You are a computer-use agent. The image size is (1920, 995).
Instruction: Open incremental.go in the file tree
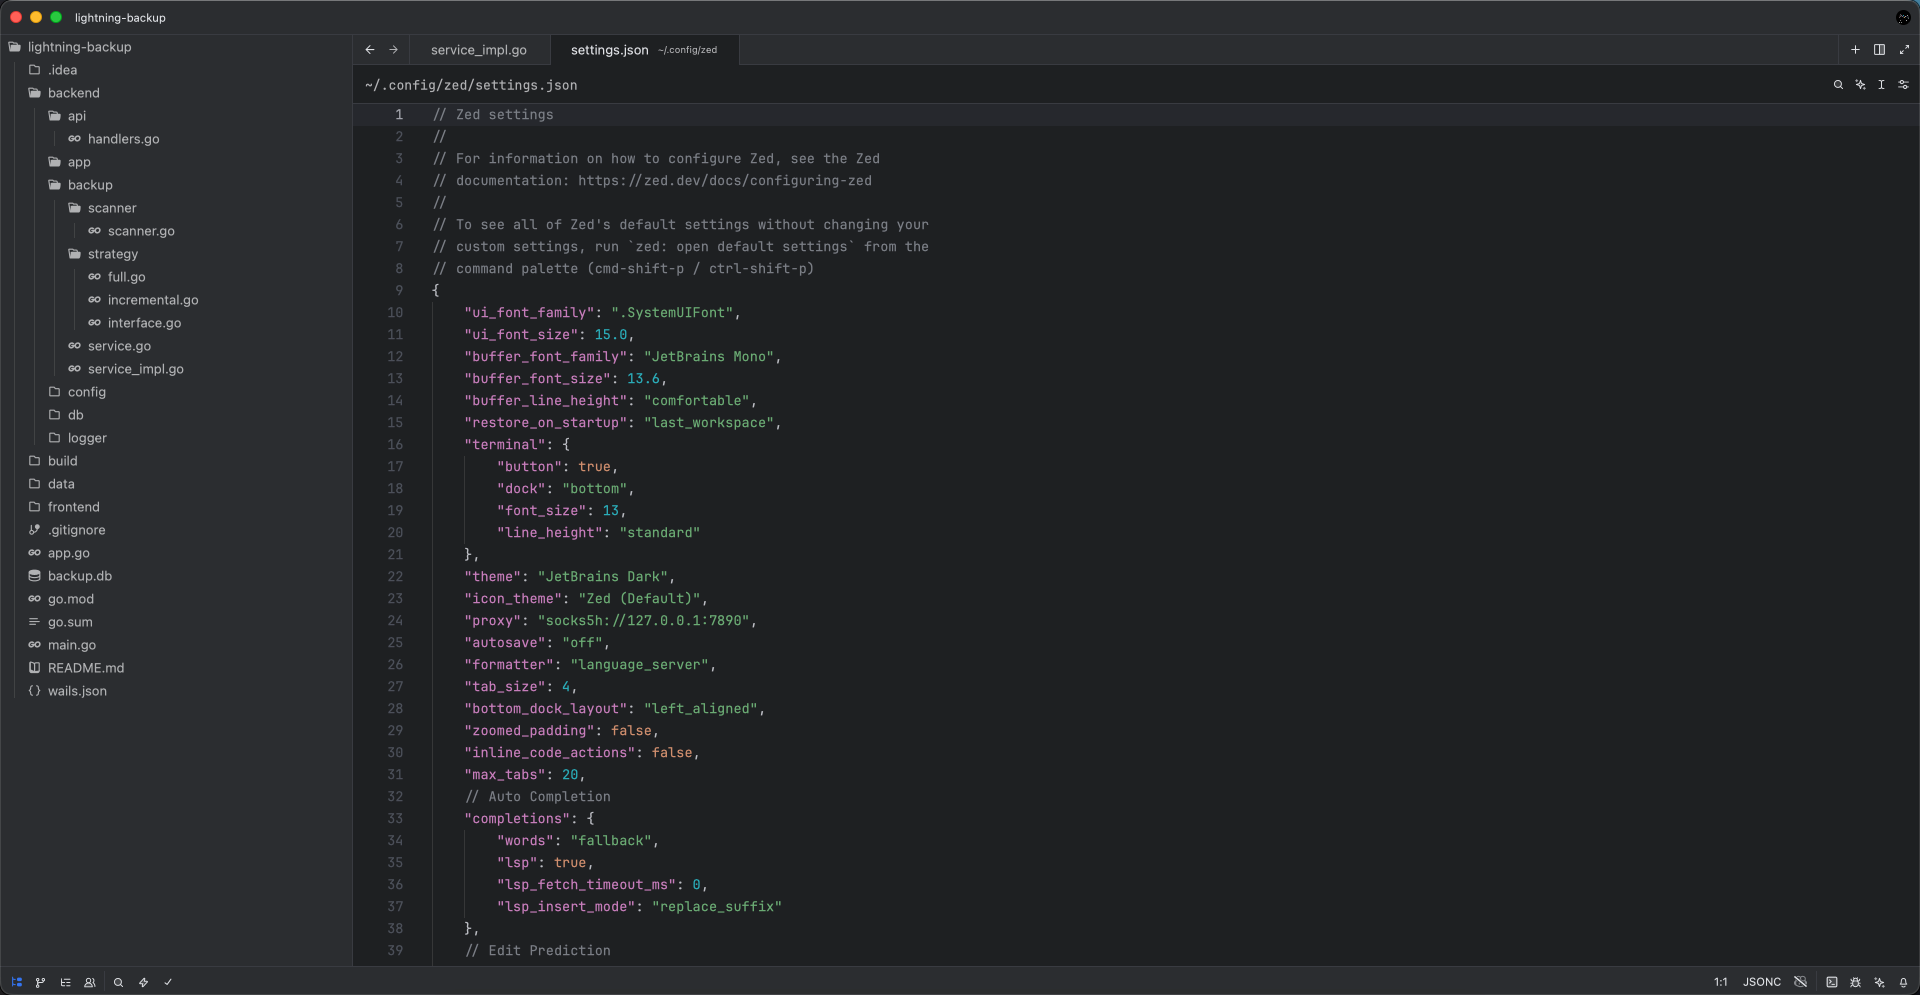click(x=152, y=300)
